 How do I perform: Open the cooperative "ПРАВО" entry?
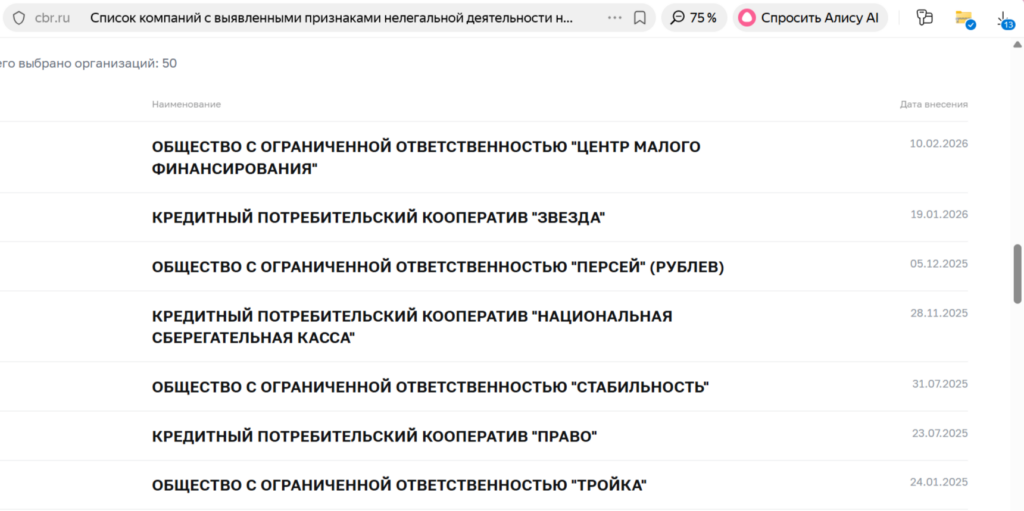pos(375,436)
